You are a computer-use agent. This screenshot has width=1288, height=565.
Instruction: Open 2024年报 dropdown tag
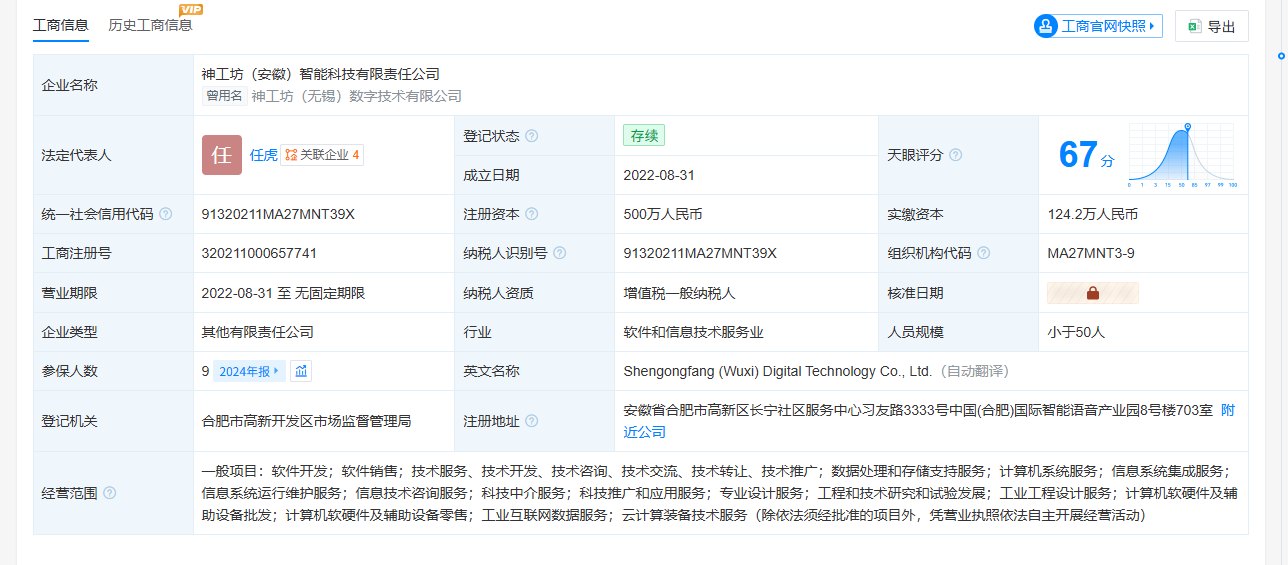pos(250,371)
